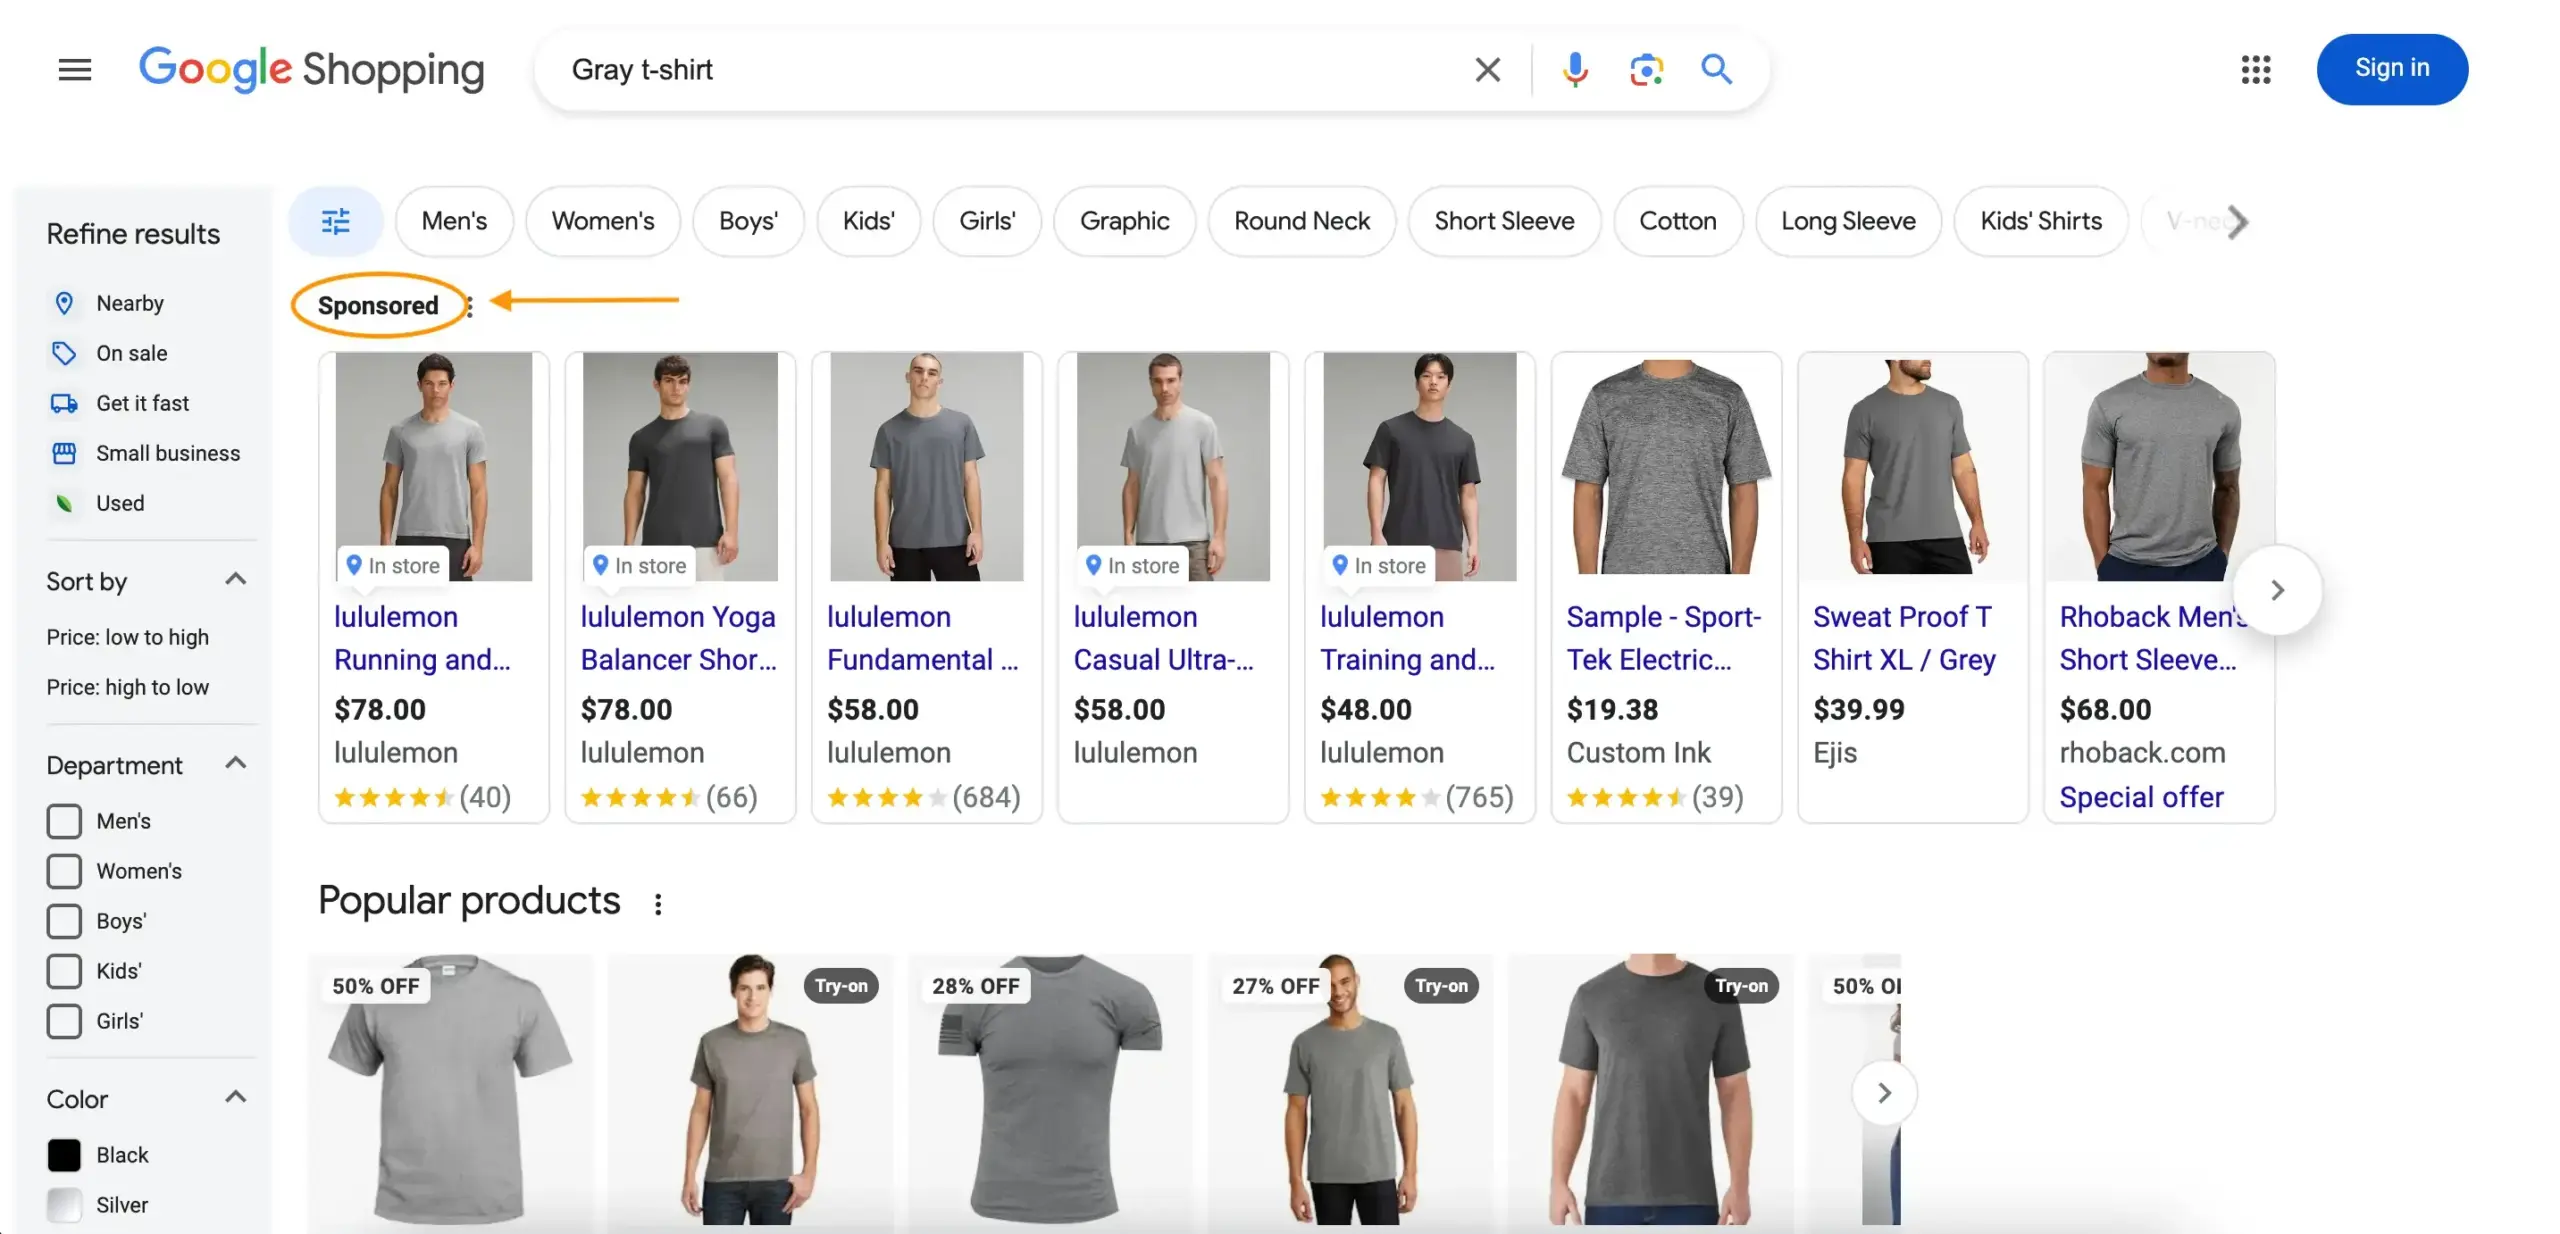Clear the search box text
Screen dimensions: 2560x1234
coord(1487,69)
